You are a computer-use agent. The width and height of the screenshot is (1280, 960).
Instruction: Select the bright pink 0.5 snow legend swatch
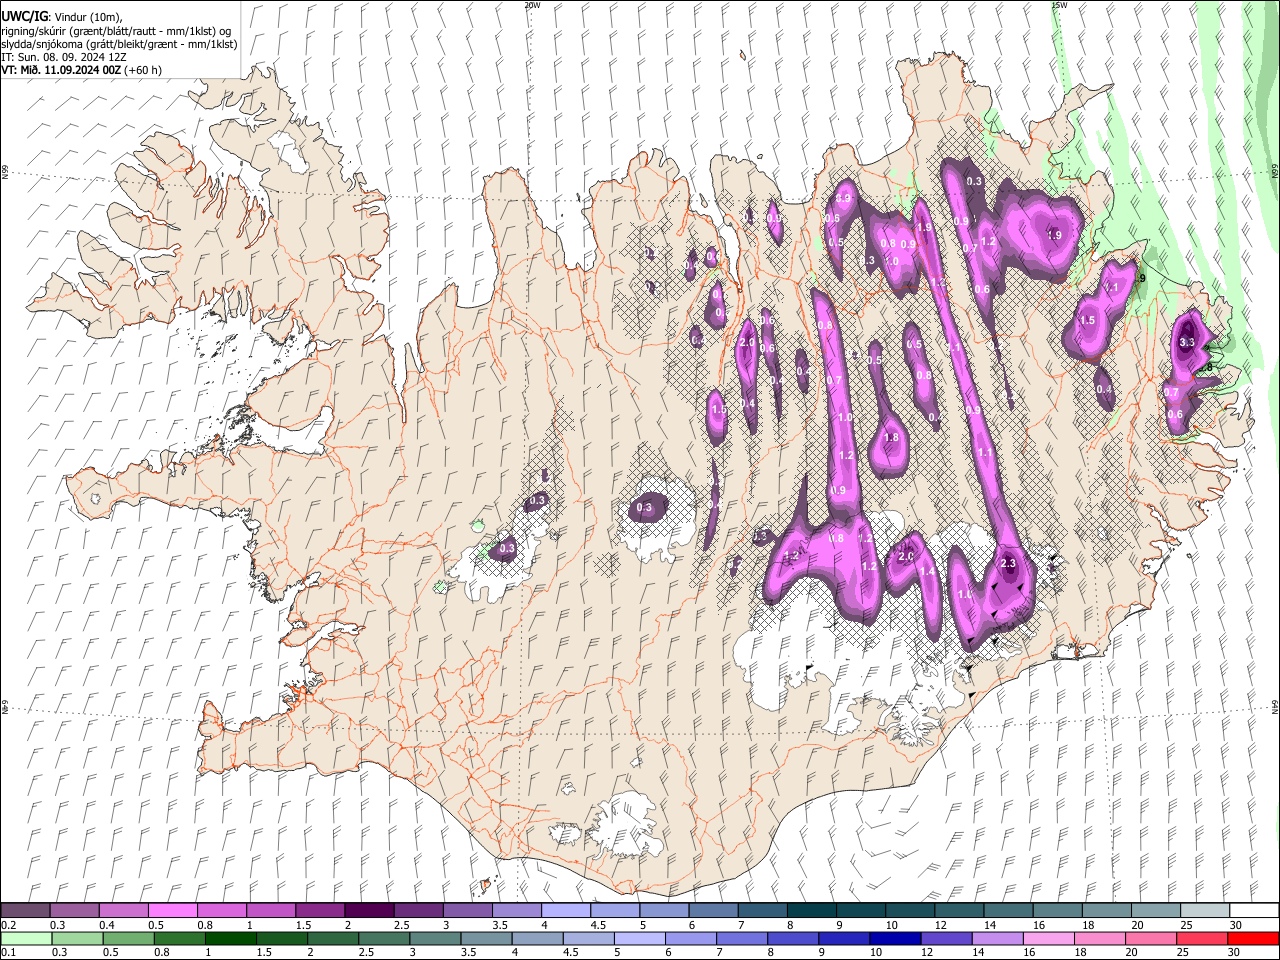pyautogui.click(x=172, y=911)
